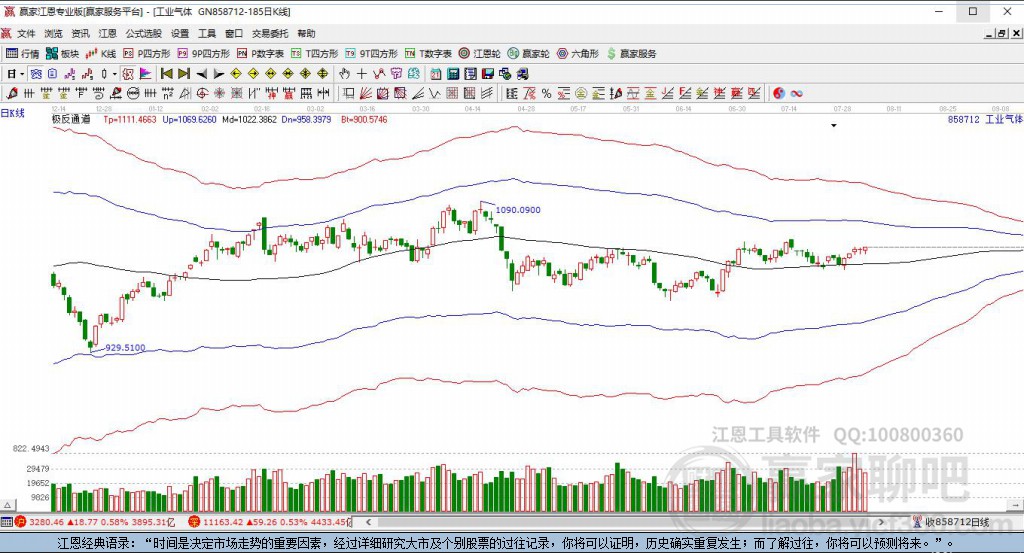Open the 交易委托 menu

(270, 33)
